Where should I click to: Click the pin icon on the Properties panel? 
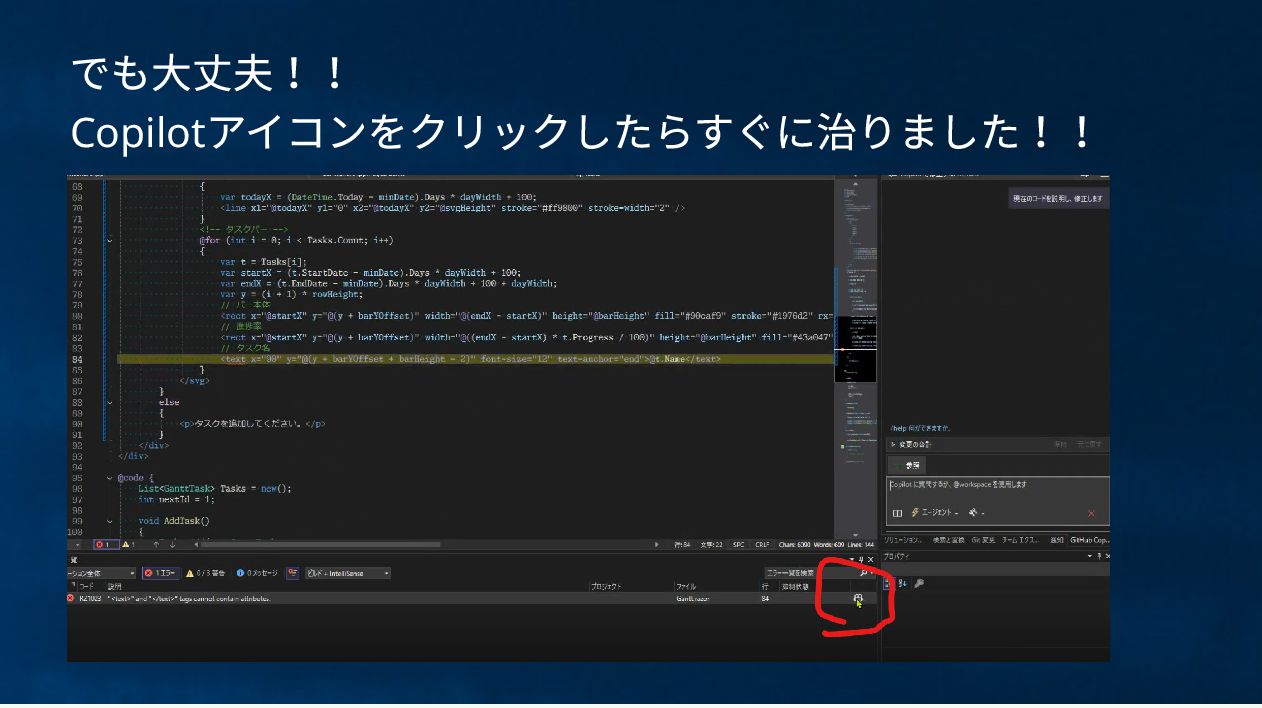(1098, 556)
